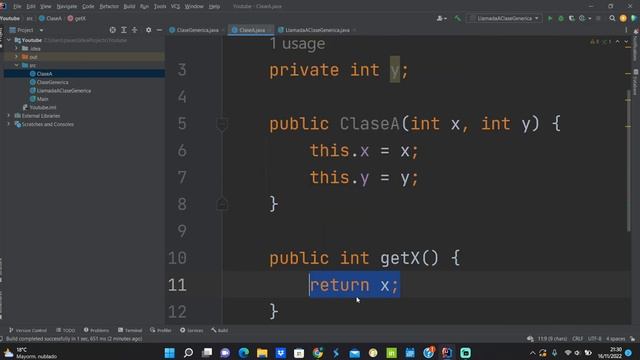Open the Build tool window

point(220,330)
